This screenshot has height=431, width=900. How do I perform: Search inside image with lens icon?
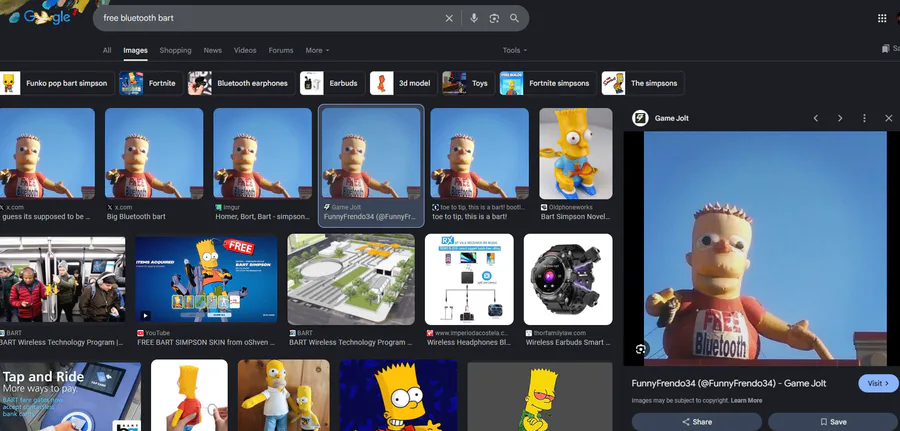(641, 349)
